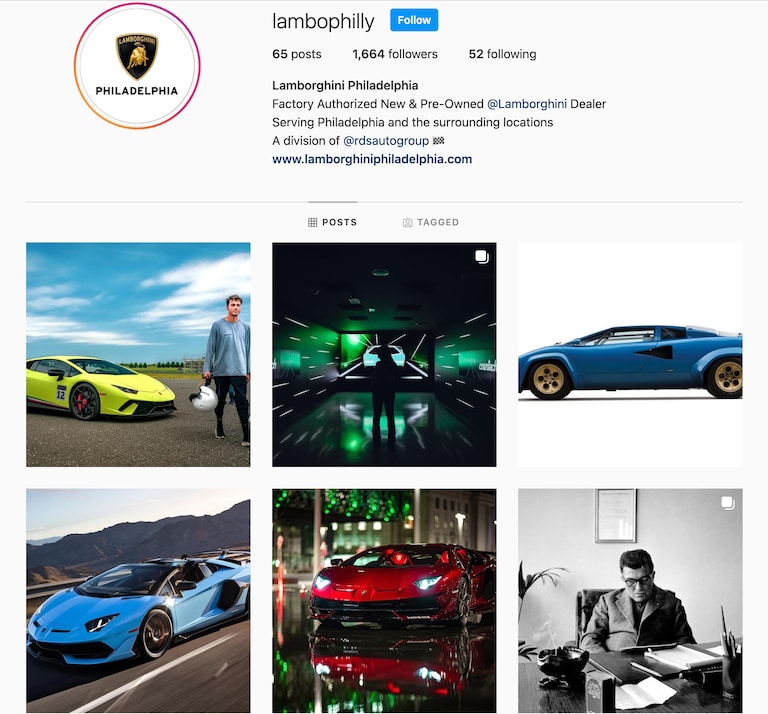The image size is (768, 714).
Task: Open the light blue Aventador roadster post
Action: tap(138, 600)
